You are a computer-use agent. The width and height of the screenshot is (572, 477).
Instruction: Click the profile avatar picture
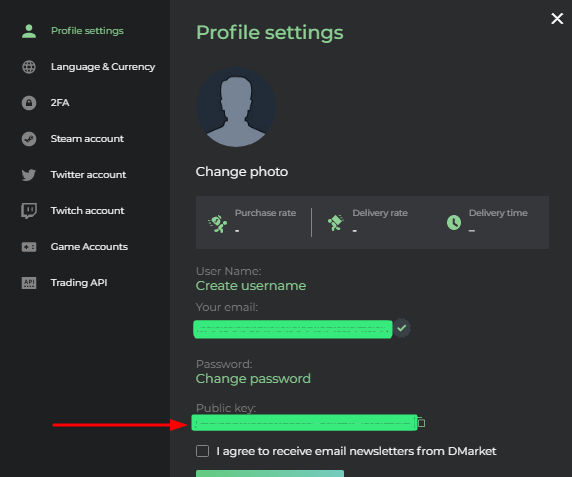point(236,107)
